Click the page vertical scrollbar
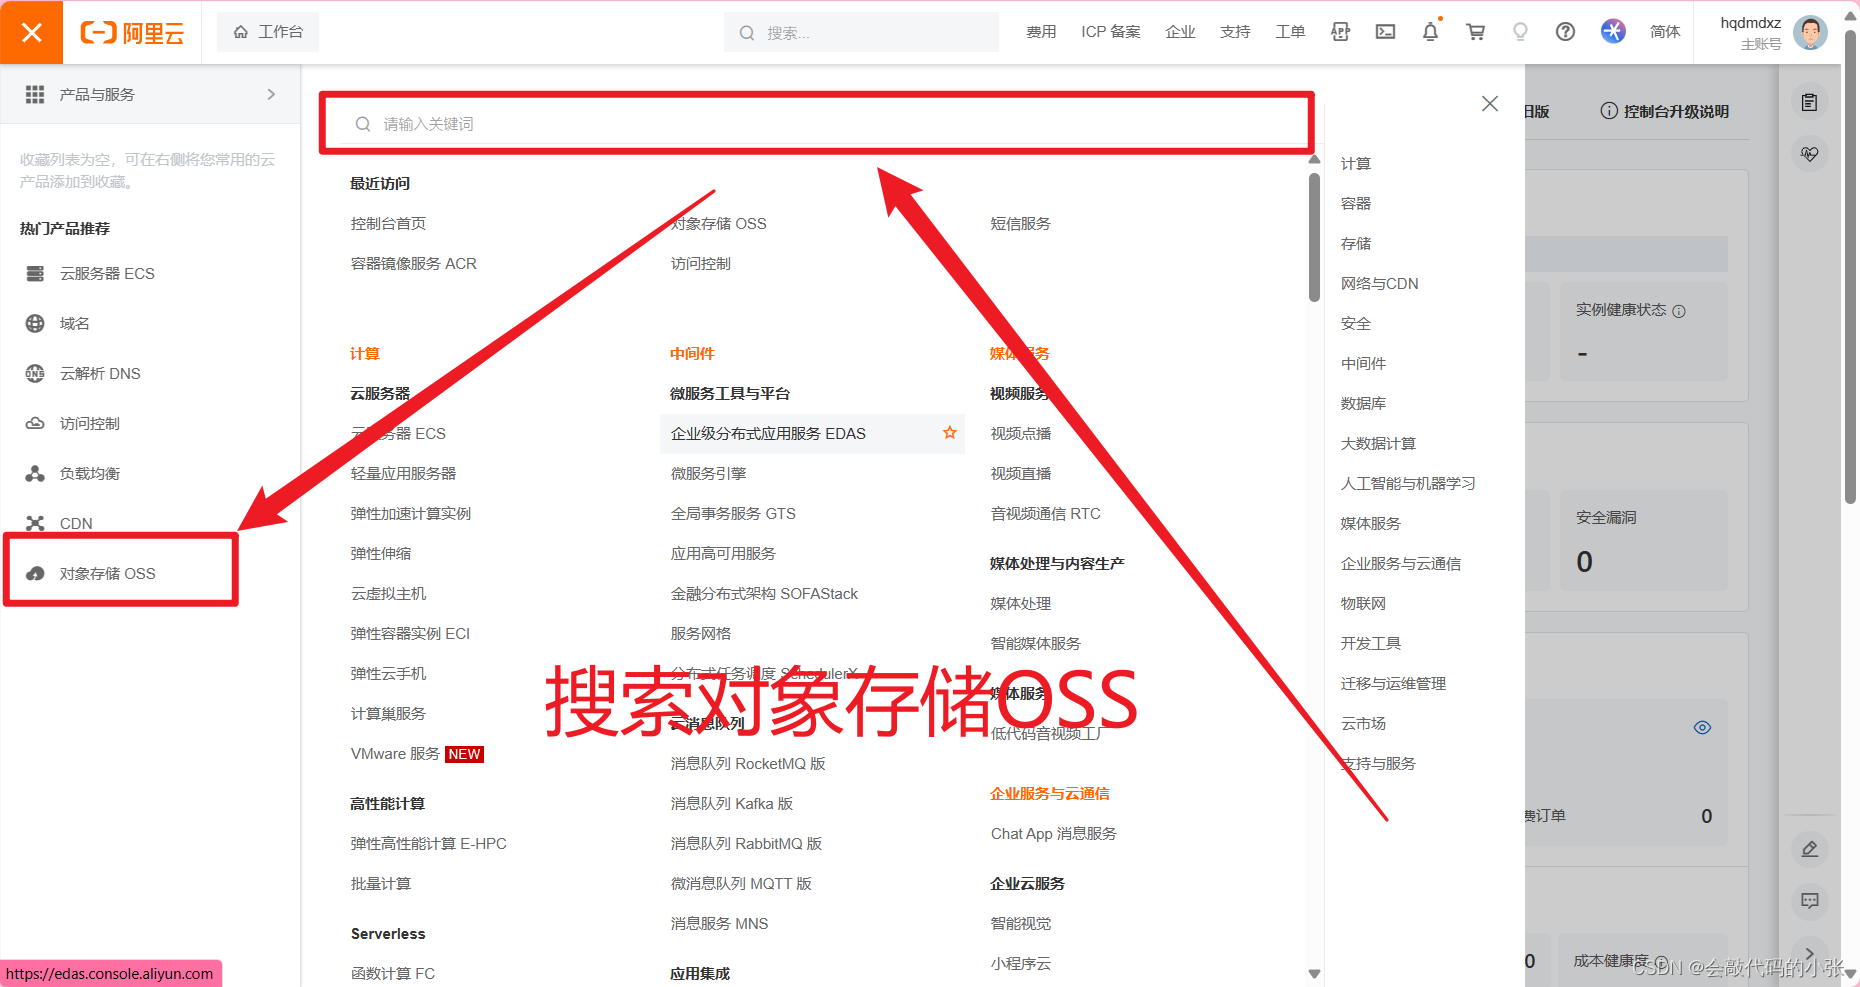Viewport: 1860px width, 987px height. (x=1850, y=265)
